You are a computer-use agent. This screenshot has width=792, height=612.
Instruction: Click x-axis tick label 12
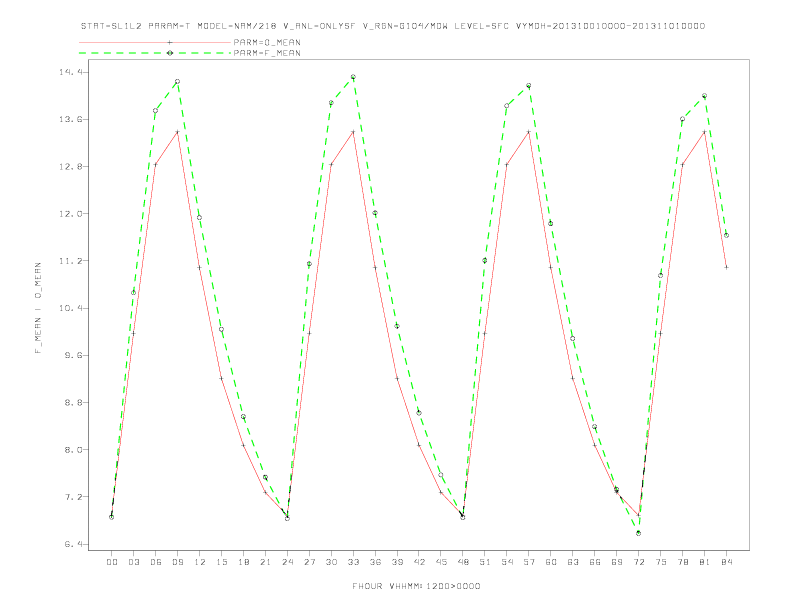point(200,562)
